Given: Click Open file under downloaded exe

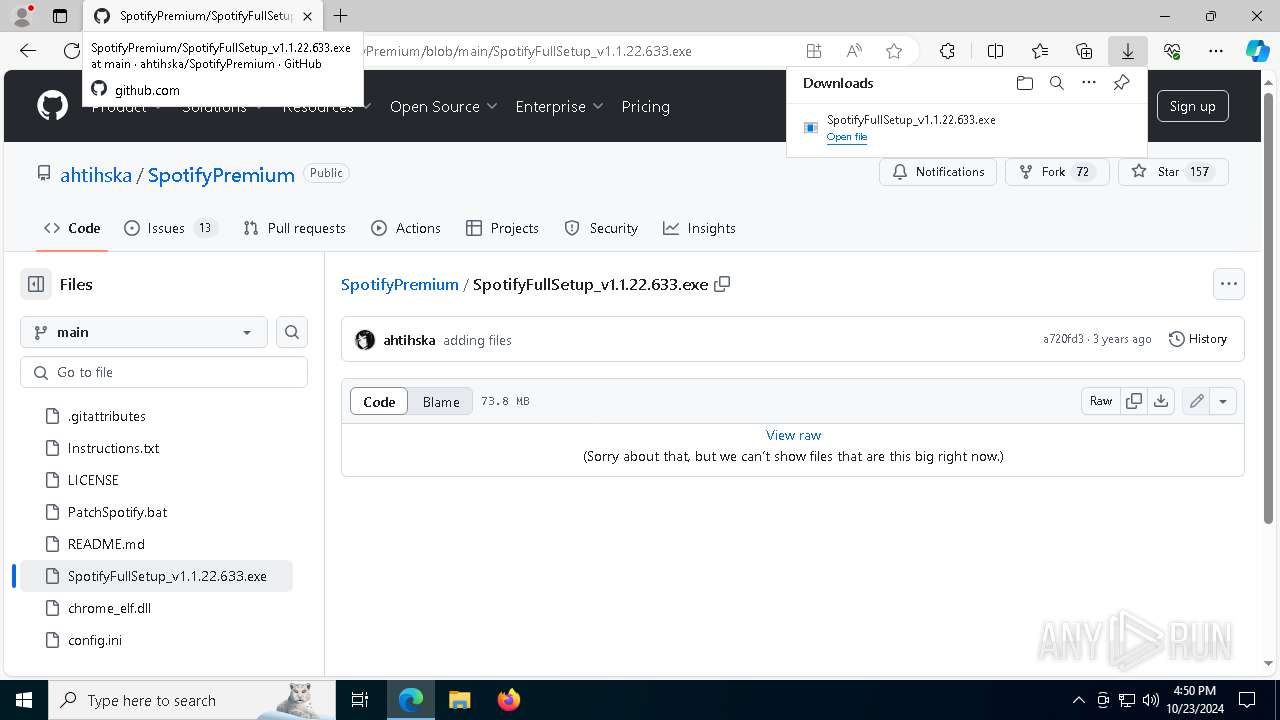Looking at the screenshot, I should (847, 137).
